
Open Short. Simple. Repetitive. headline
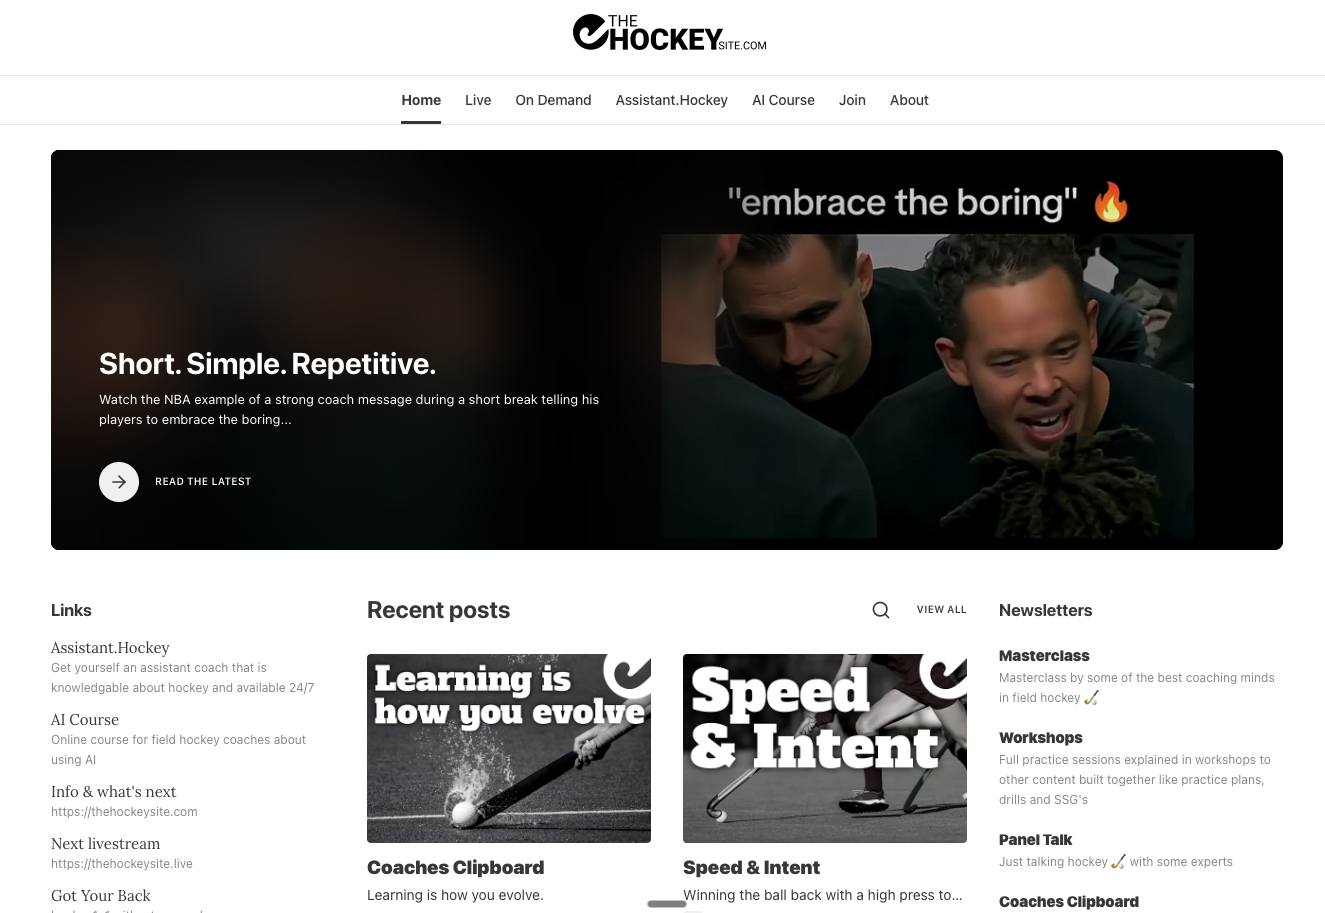pyautogui.click(x=267, y=364)
